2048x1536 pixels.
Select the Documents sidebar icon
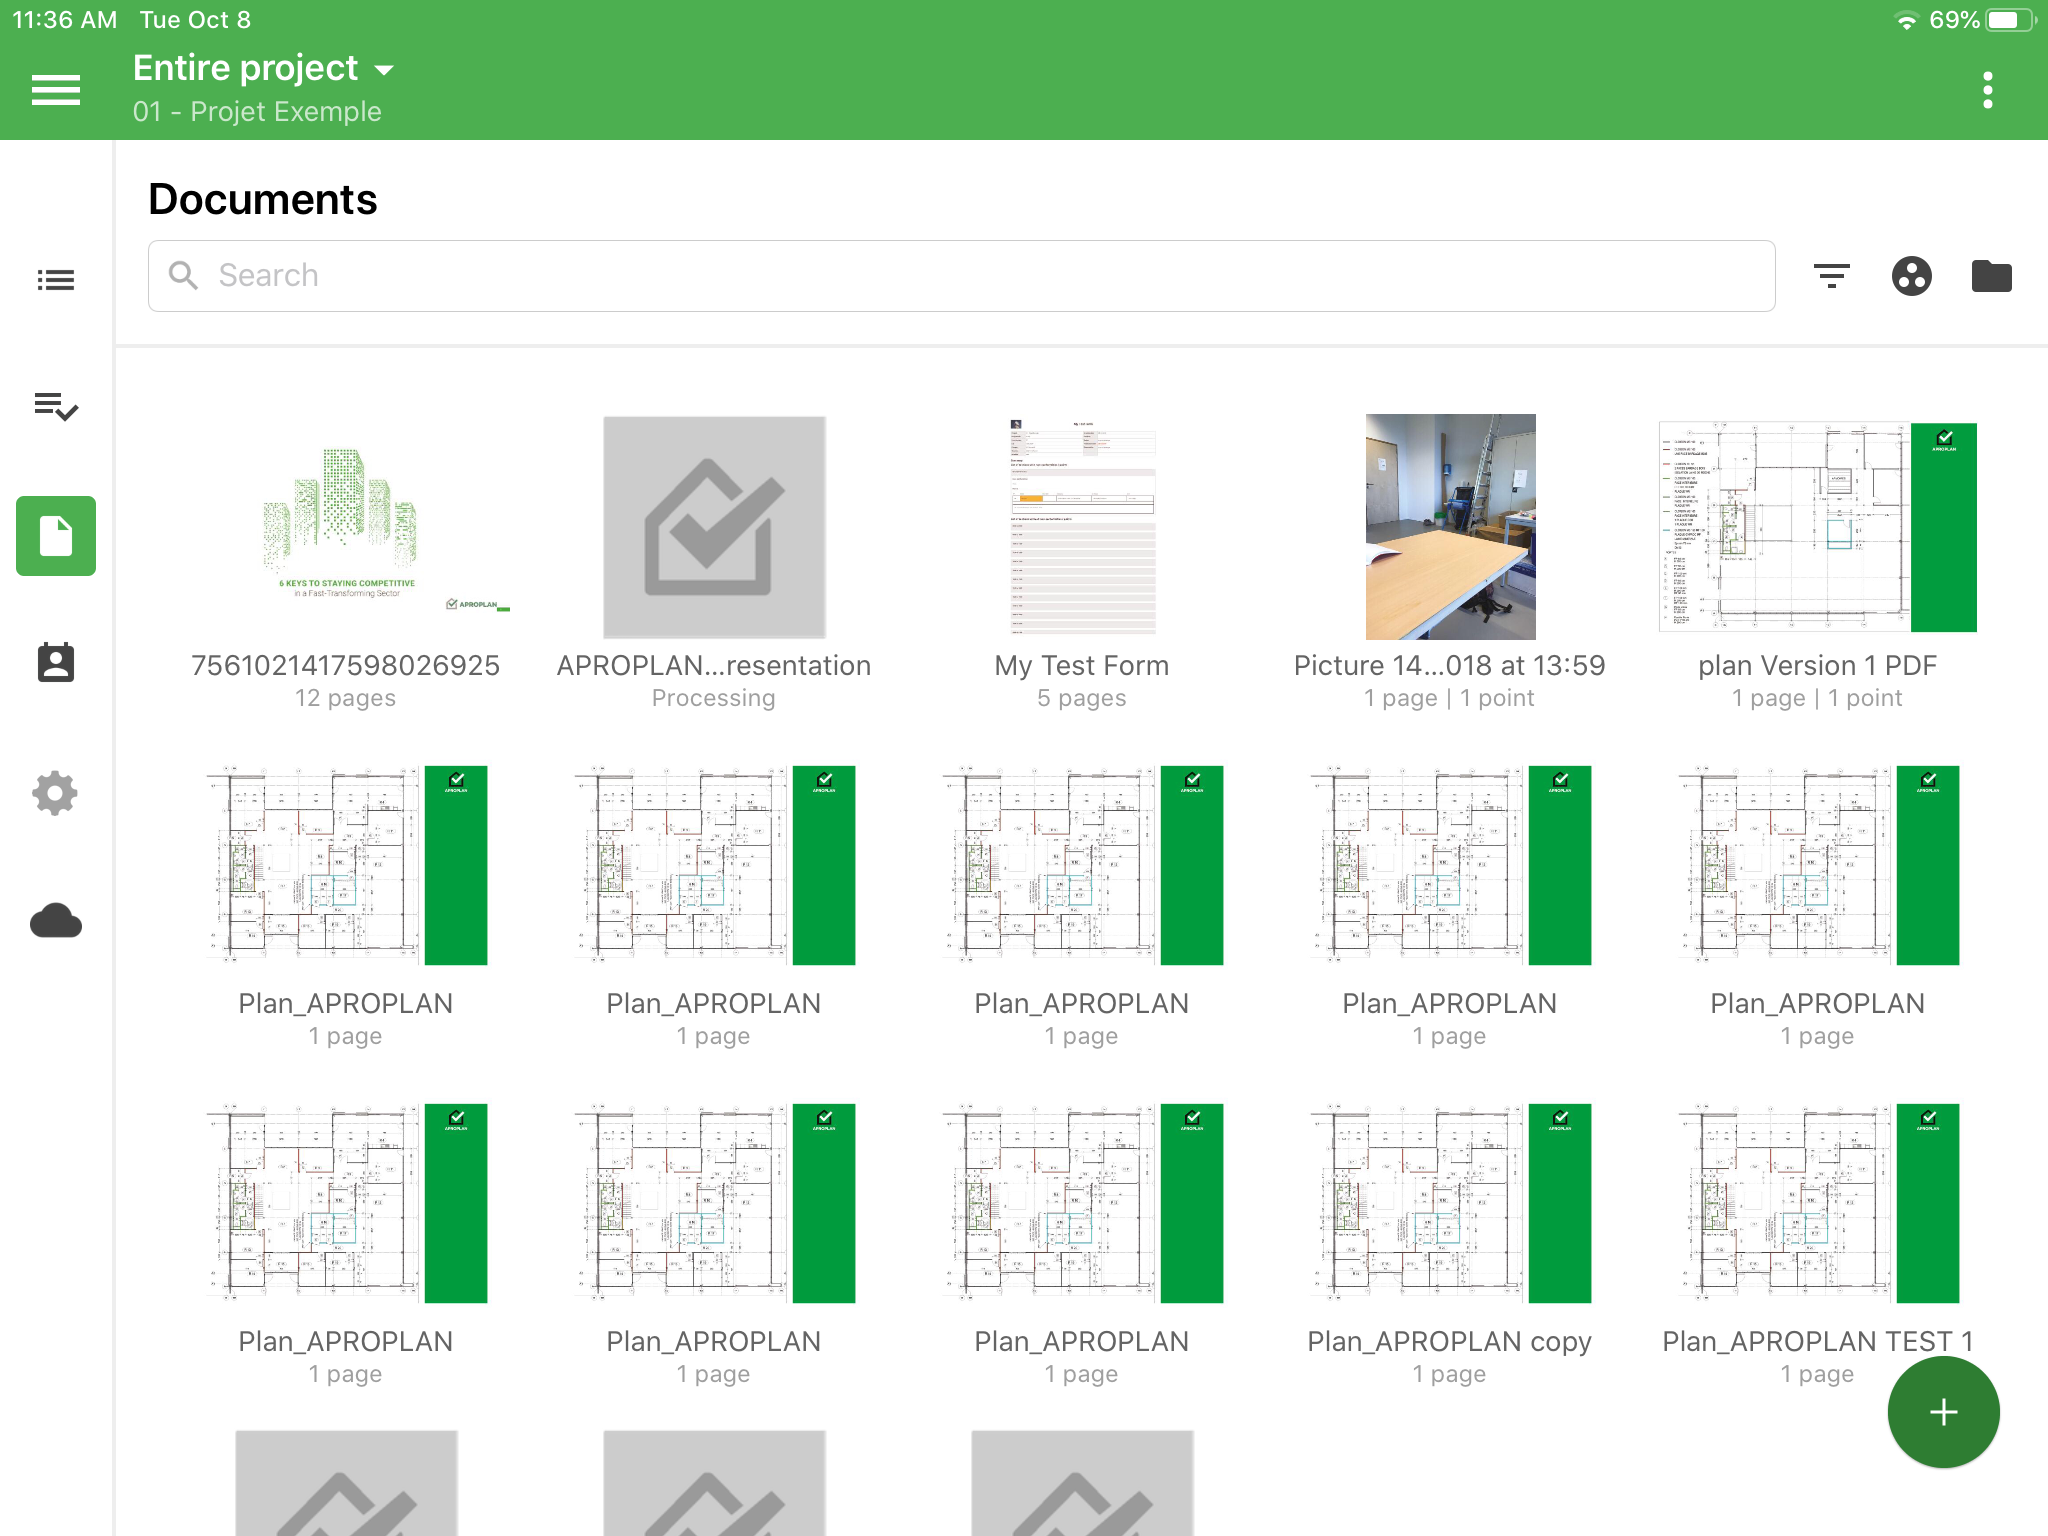[x=56, y=536]
